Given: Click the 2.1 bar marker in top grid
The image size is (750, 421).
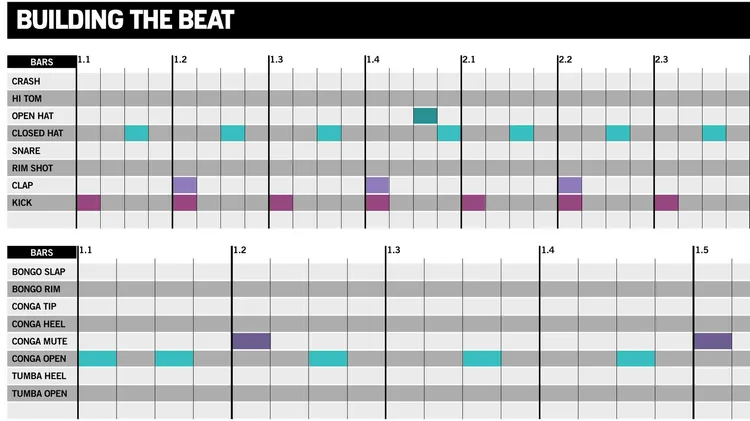Looking at the screenshot, I should (469, 60).
